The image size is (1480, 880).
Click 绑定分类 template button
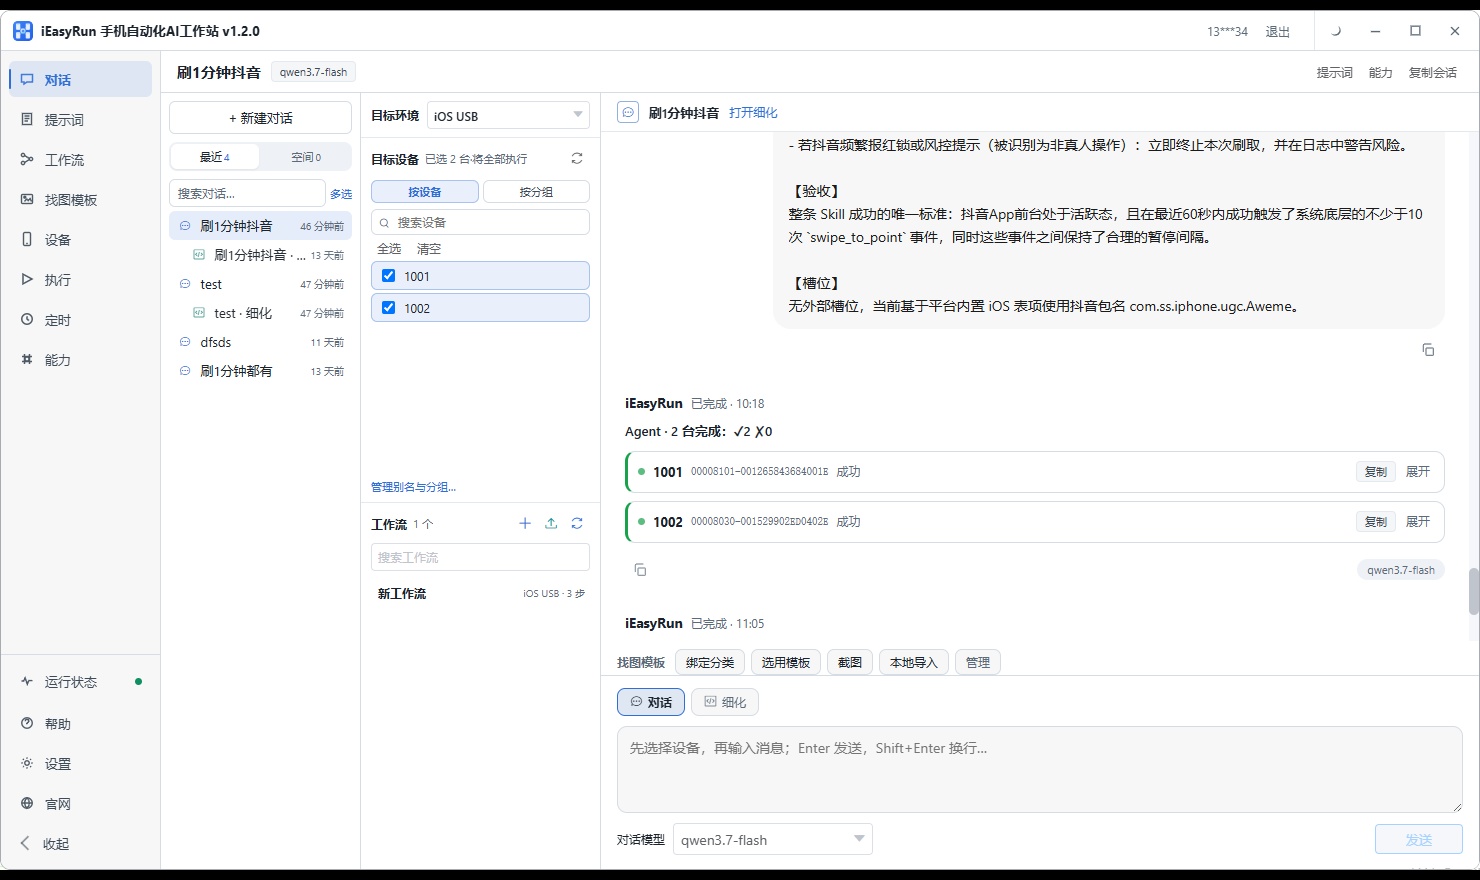coord(710,663)
